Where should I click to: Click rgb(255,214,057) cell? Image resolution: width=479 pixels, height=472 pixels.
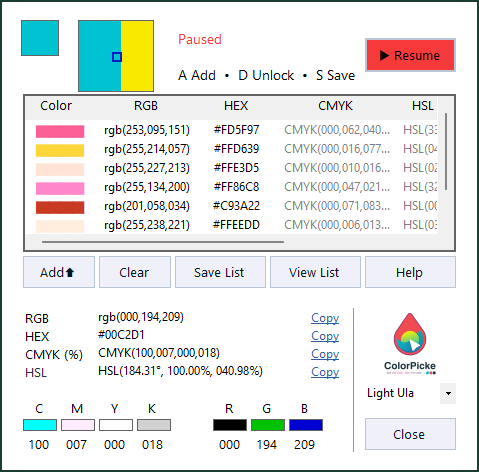click(x=147, y=149)
